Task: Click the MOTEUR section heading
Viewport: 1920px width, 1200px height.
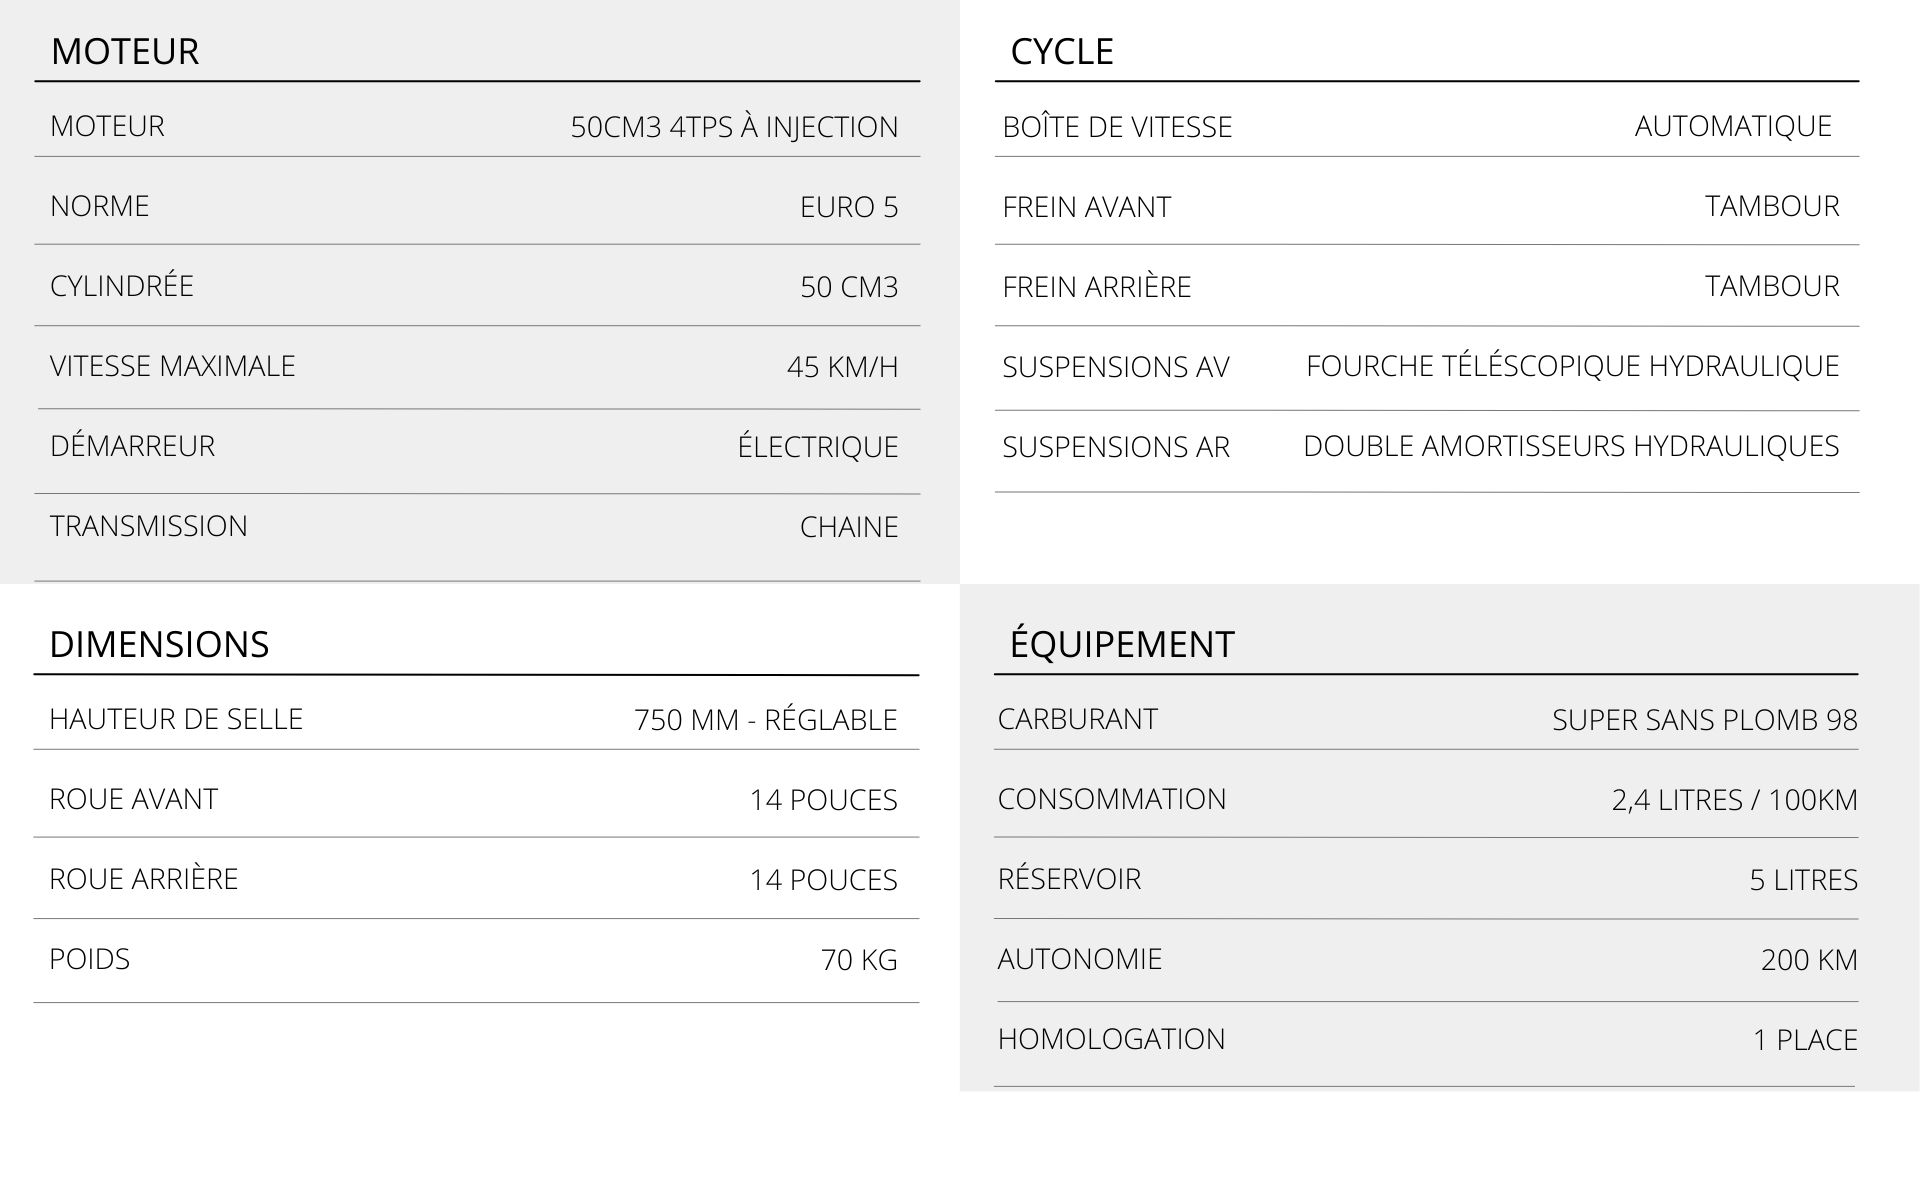Action: 125,51
